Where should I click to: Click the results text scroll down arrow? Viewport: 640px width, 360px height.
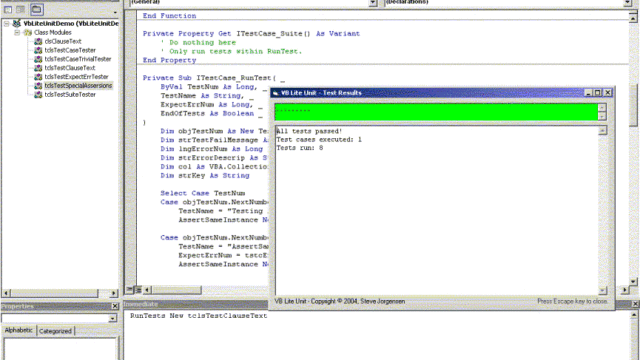603,291
